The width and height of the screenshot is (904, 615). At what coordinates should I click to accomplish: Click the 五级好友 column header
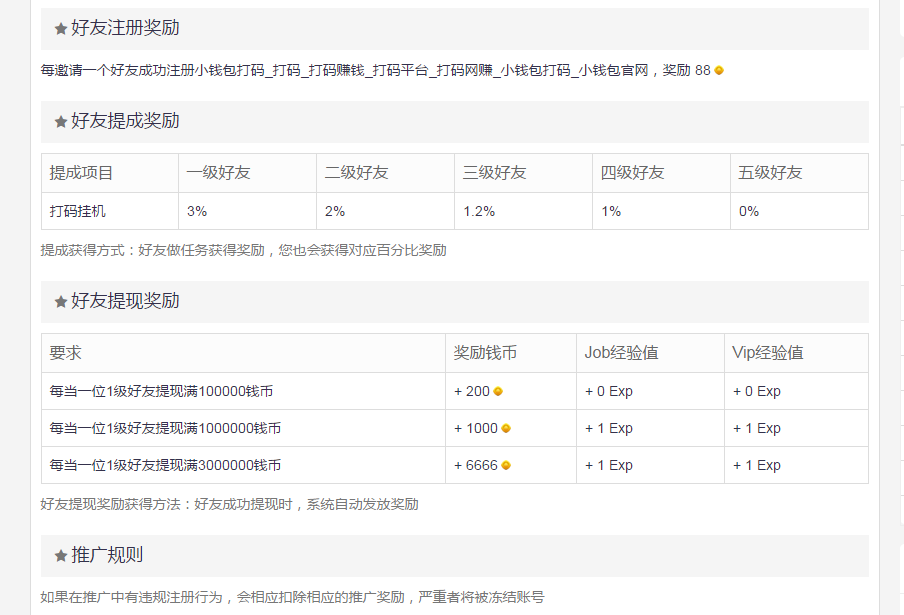(799, 173)
